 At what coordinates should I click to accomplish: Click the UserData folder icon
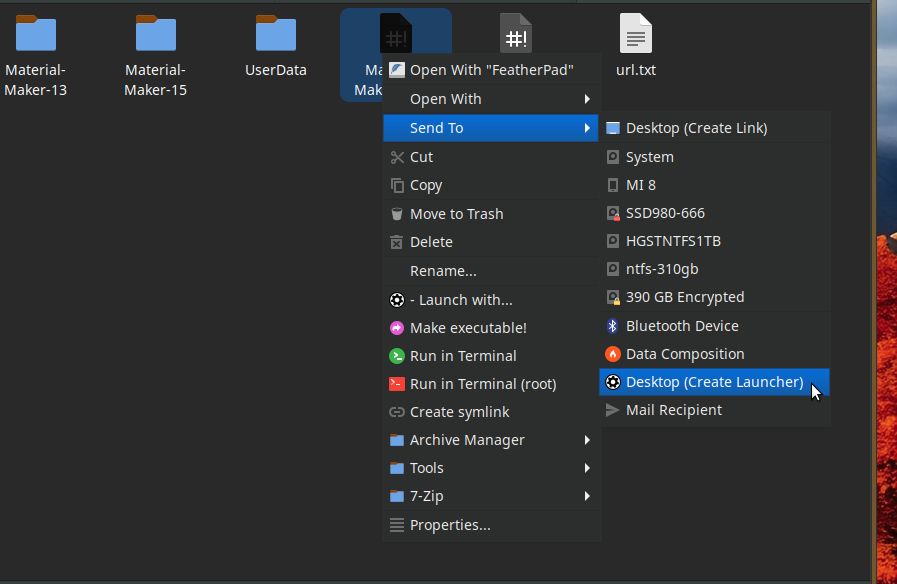click(x=276, y=34)
